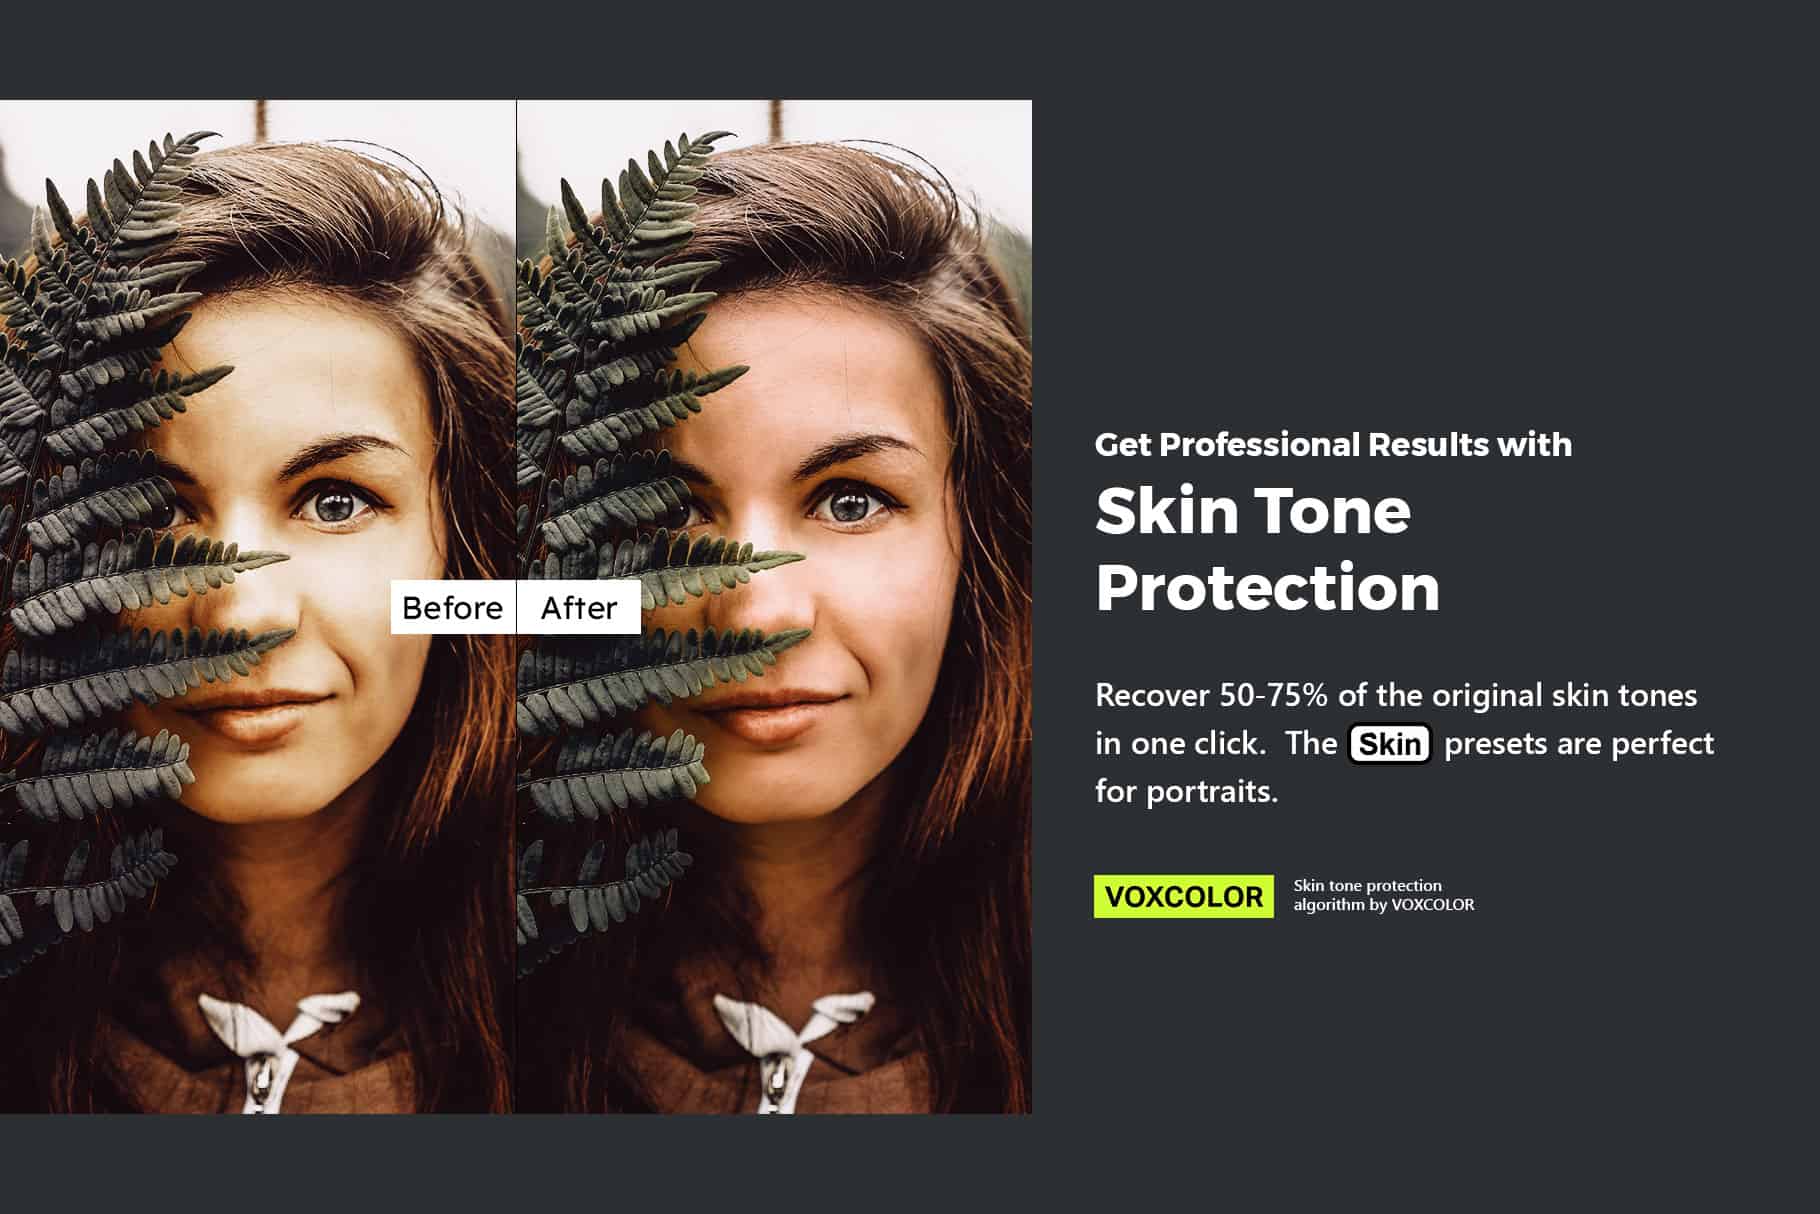
Task: Select the Skin Tone Protection heading
Action: pos(1267,548)
